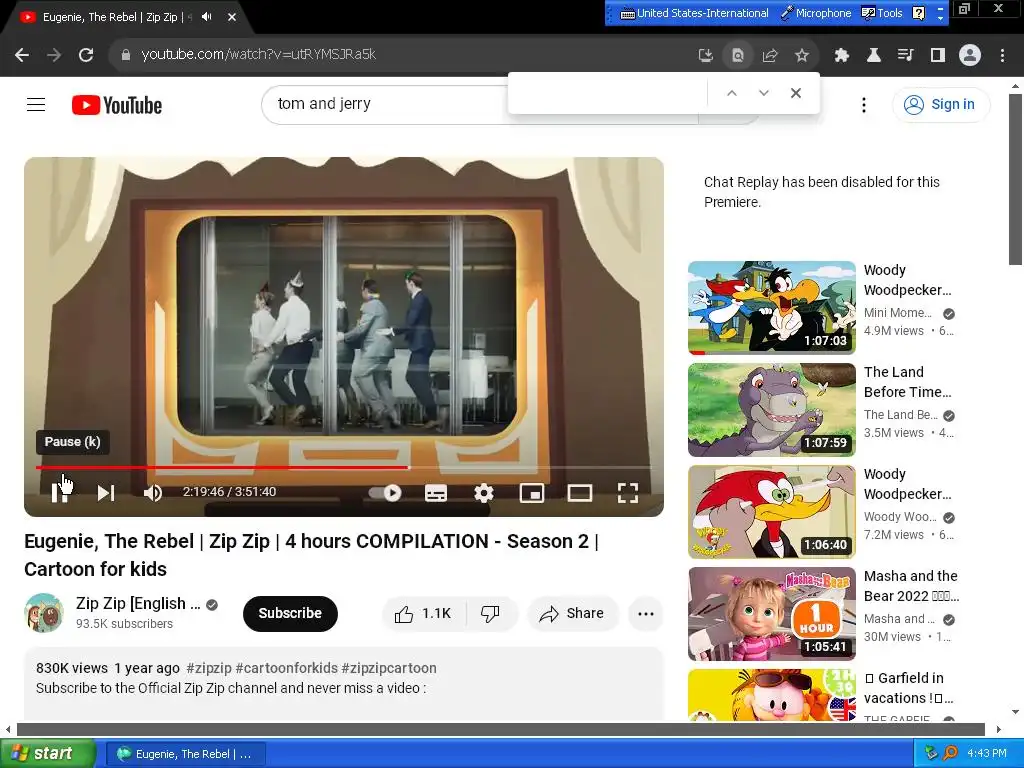Screen dimensions: 1024x768
Task: Open United States-International keyboard language menu
Action: pyautogui.click(x=694, y=13)
